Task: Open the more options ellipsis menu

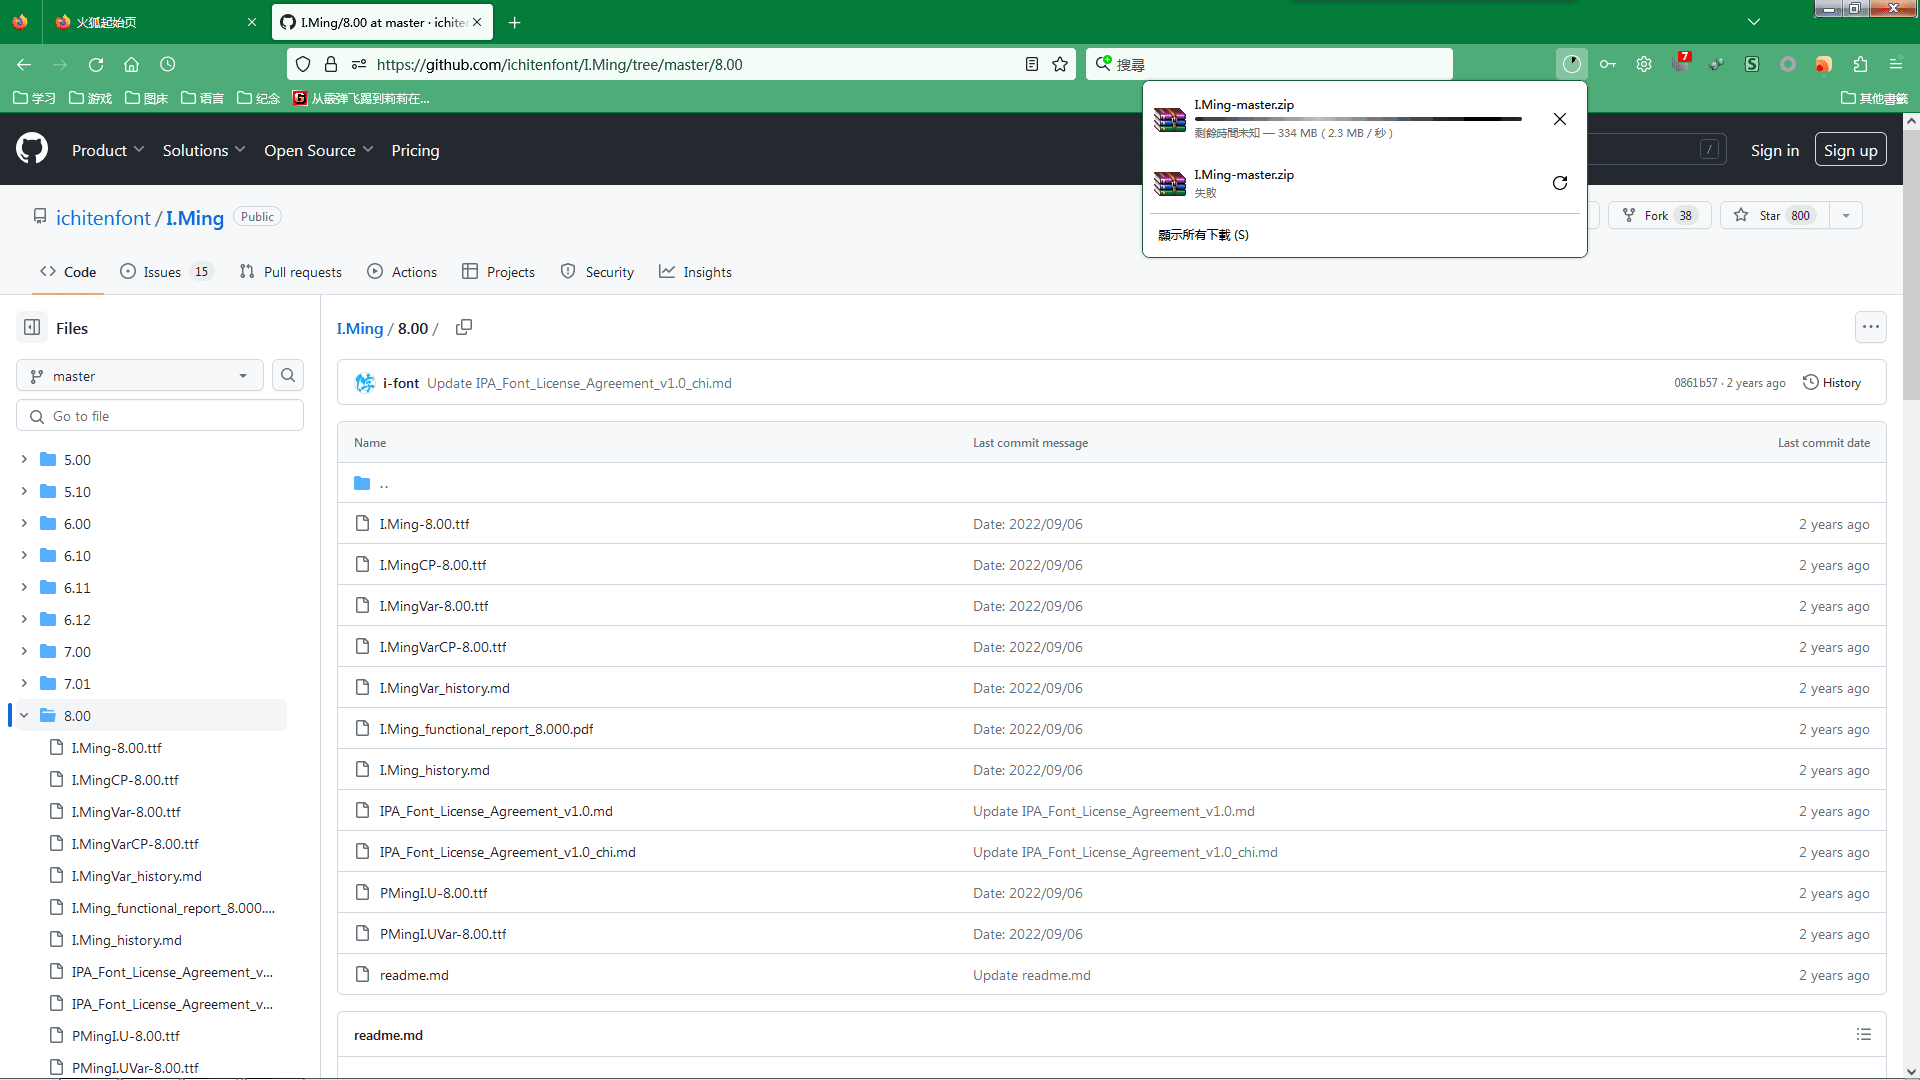Action: pyautogui.click(x=1870, y=327)
